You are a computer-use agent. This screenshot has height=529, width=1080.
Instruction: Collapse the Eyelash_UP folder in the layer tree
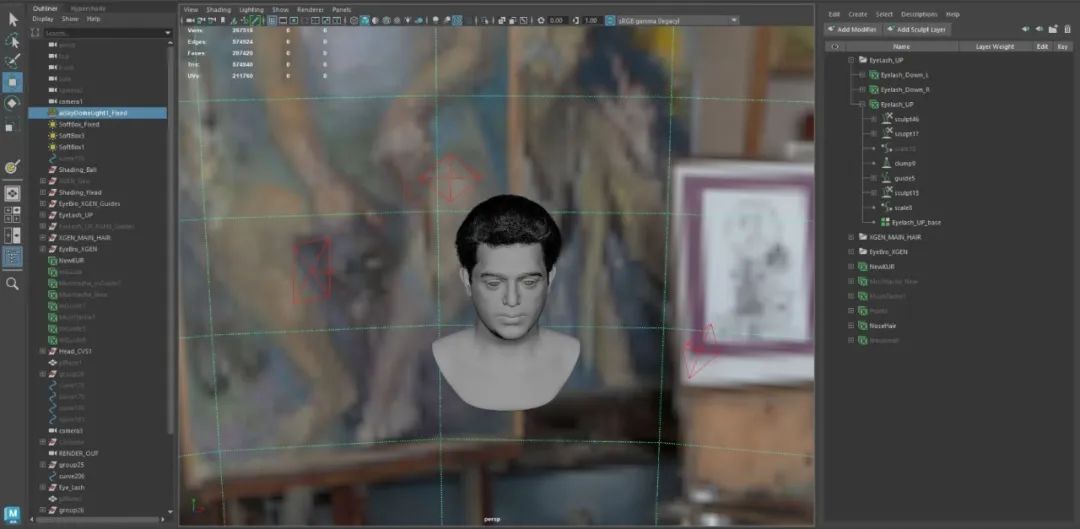(851, 61)
